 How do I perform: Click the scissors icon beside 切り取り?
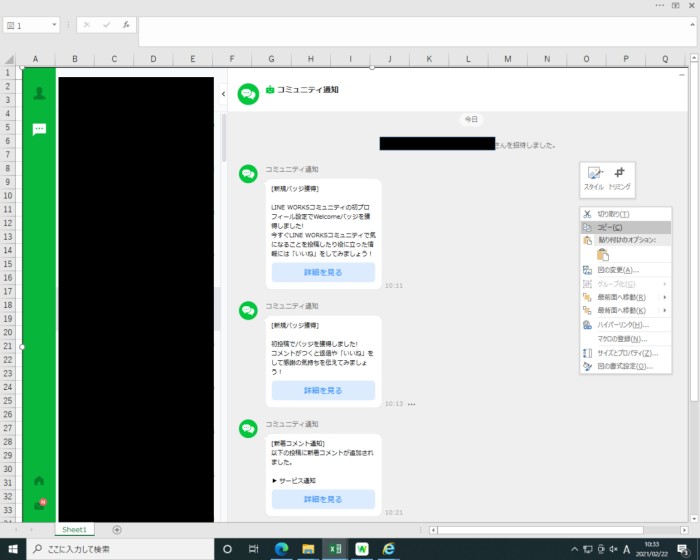click(x=588, y=214)
